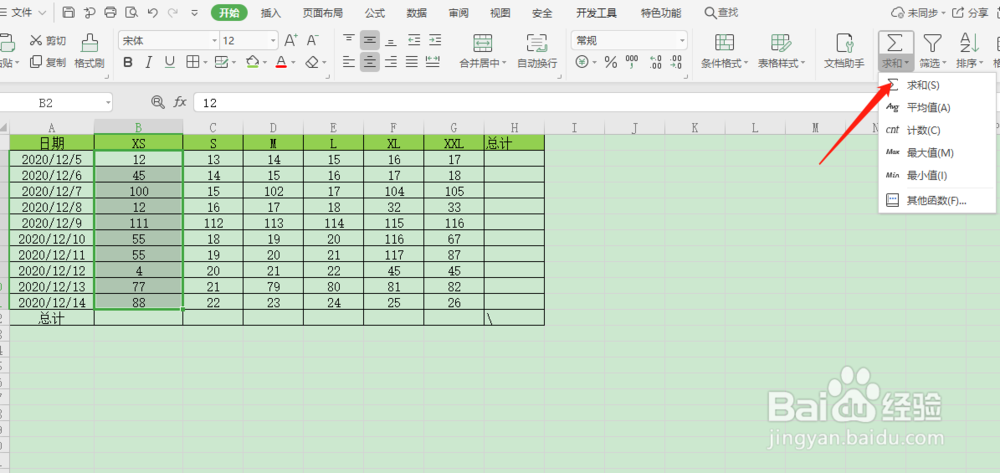
Task: Click the Copy (复制) button
Action: tap(48, 62)
